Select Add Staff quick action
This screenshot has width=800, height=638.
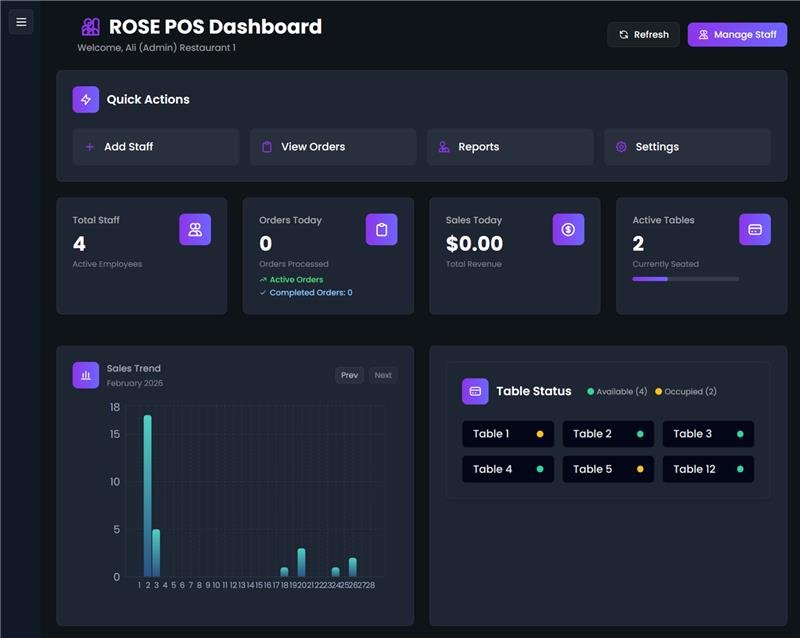pyautogui.click(x=155, y=146)
